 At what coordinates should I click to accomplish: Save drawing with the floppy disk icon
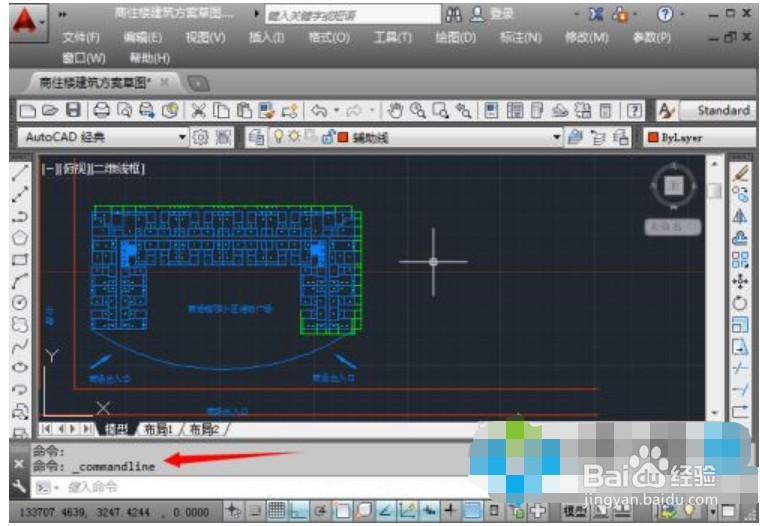tap(73, 111)
